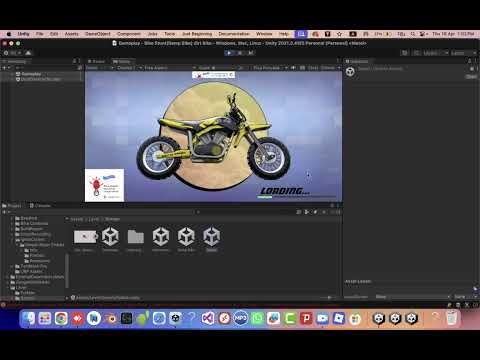The height and width of the screenshot is (360, 480).
Task: Switch to the Scene tab
Action: pos(97,61)
